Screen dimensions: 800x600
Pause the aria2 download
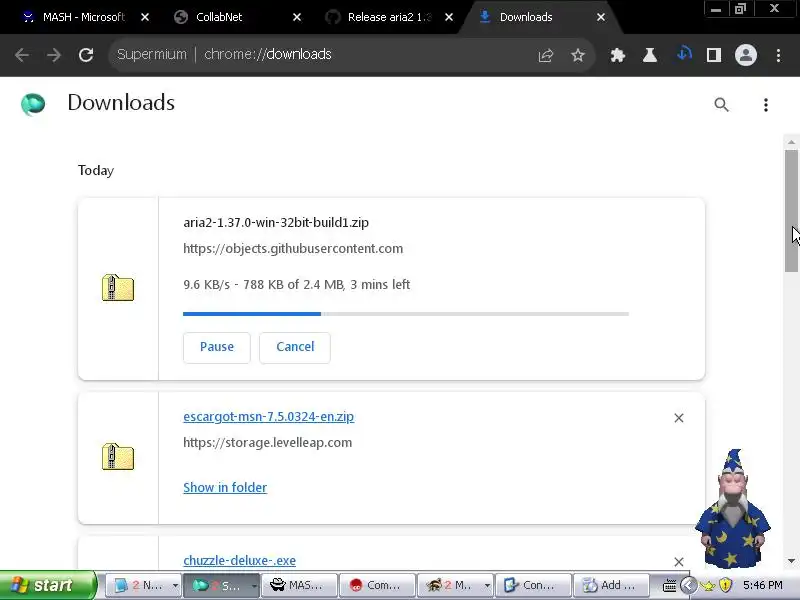pos(217,347)
